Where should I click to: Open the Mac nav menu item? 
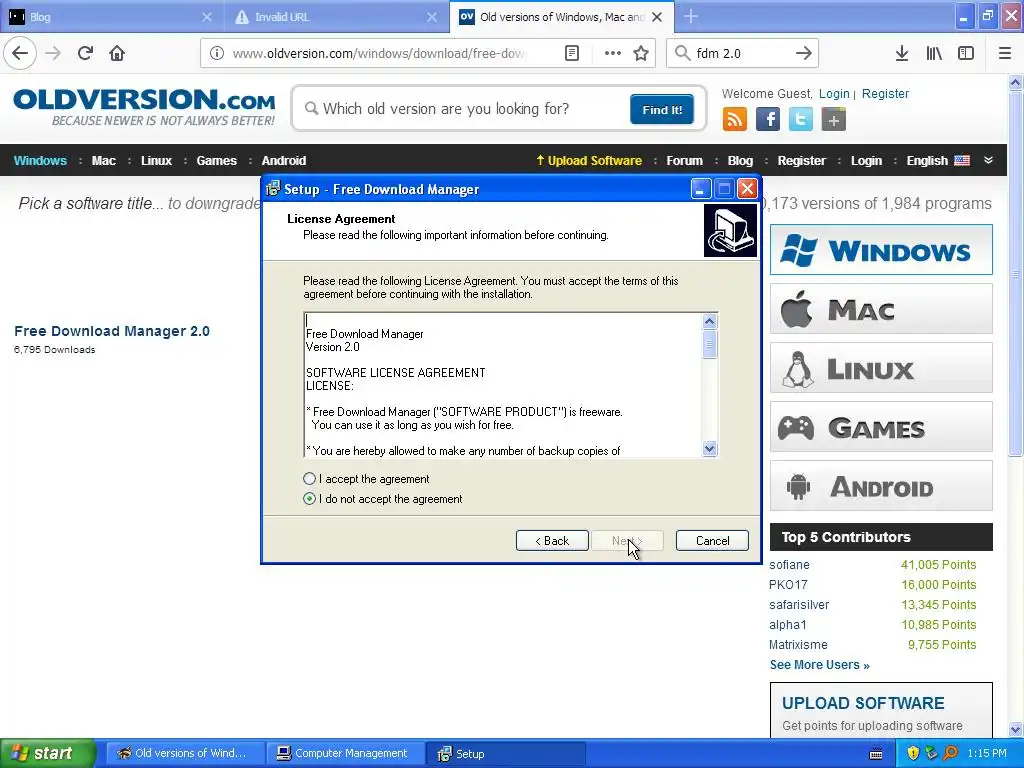(x=103, y=160)
